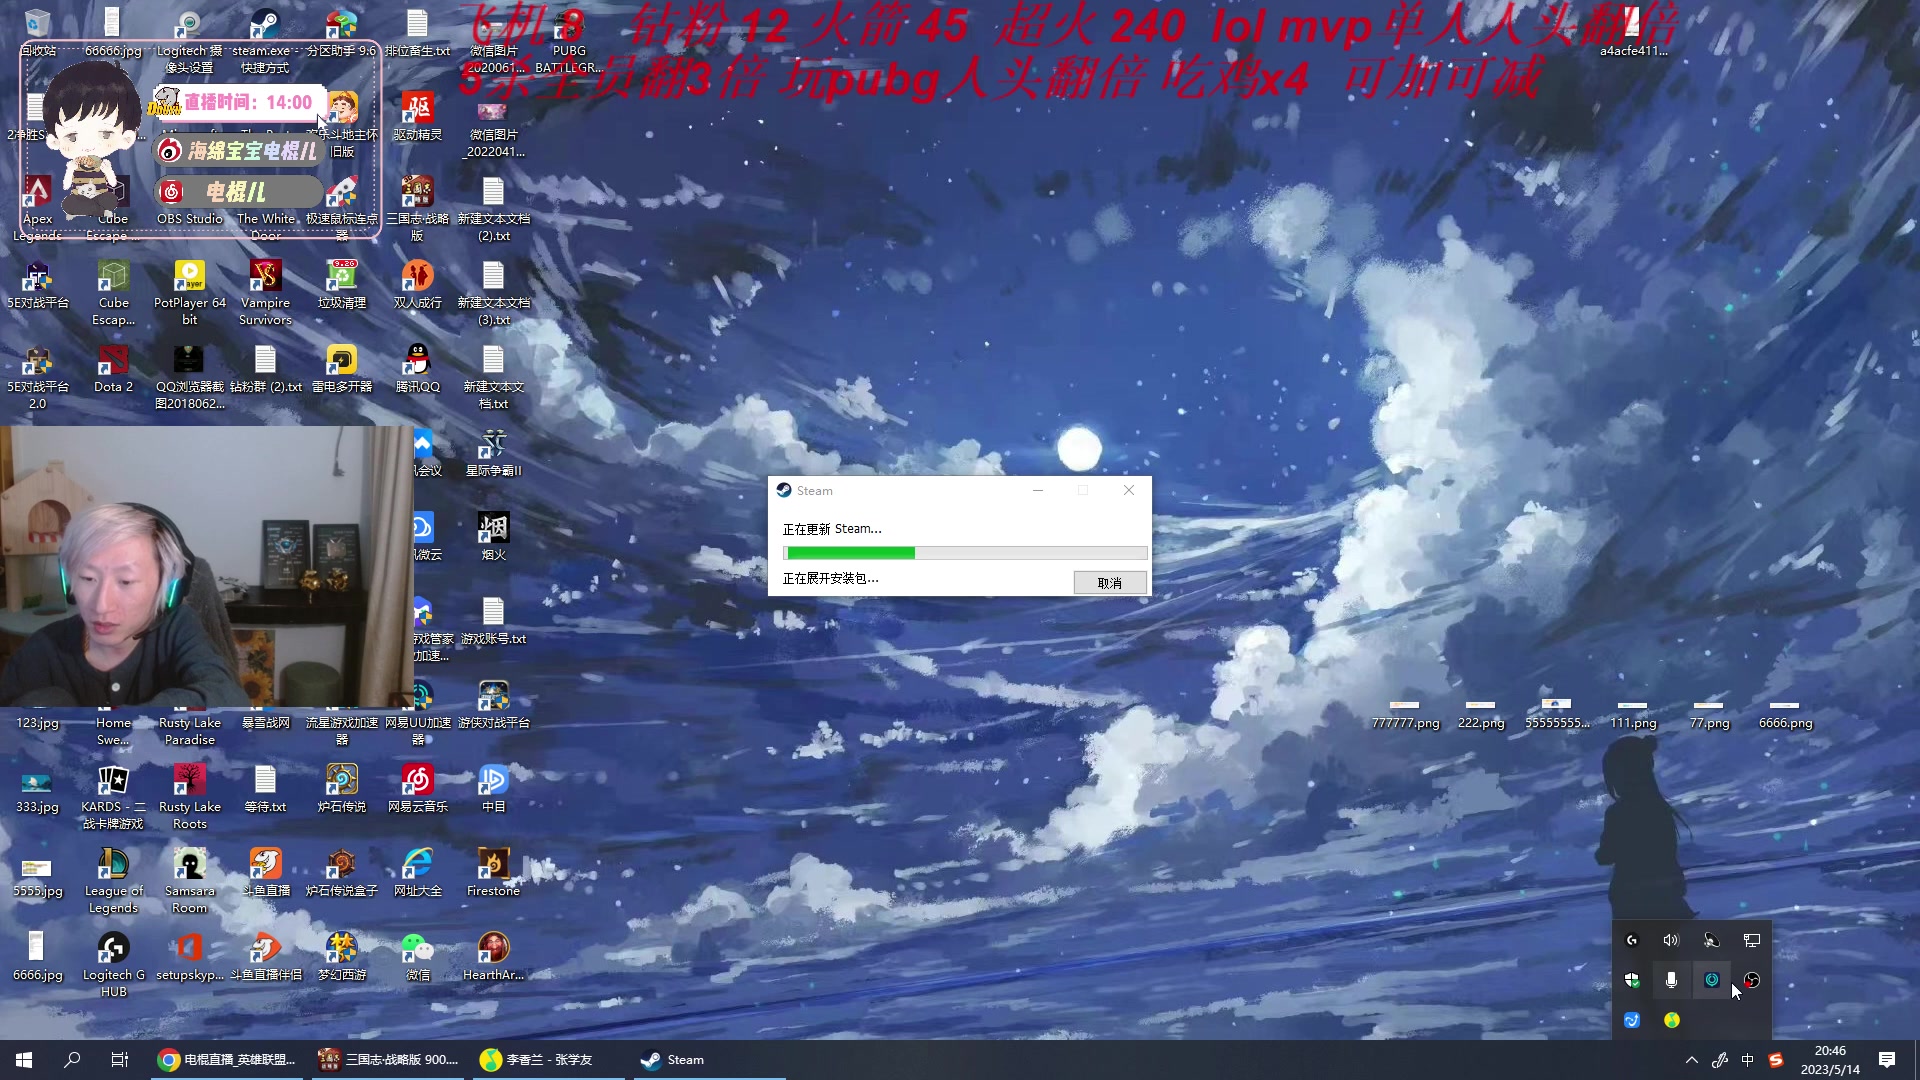The width and height of the screenshot is (1920, 1080).
Task: Open the OBS Studio tray icon
Action: pyautogui.click(x=1751, y=981)
